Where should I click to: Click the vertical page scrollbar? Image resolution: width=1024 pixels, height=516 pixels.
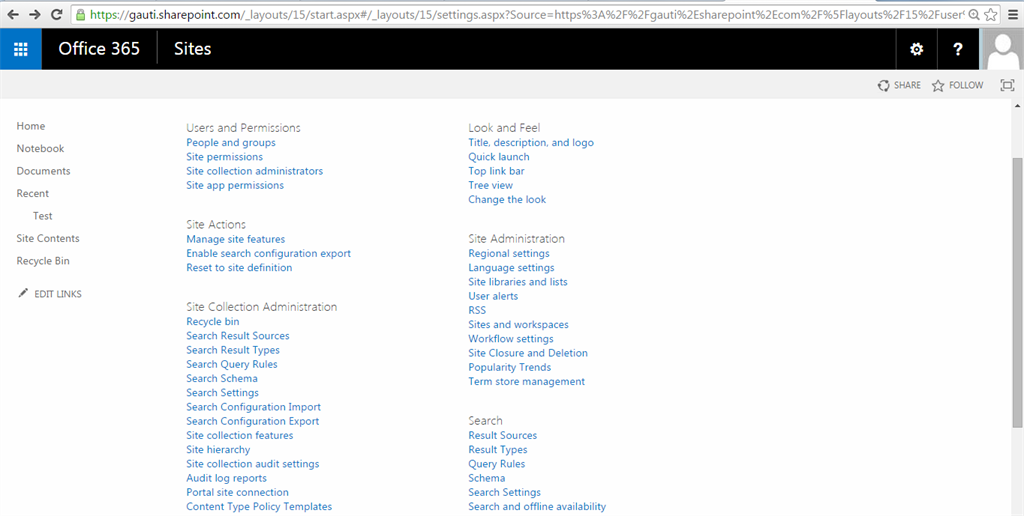pyautogui.click(x=1018, y=293)
